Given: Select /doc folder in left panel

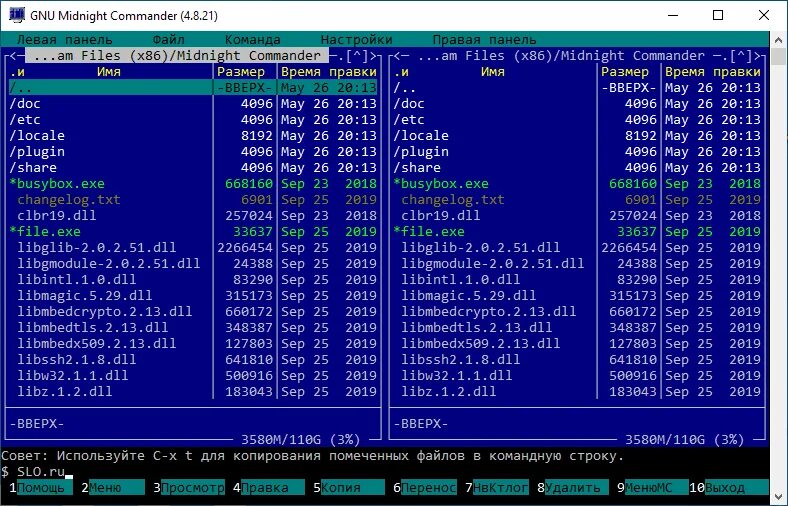Looking at the screenshot, I should click(193, 104).
